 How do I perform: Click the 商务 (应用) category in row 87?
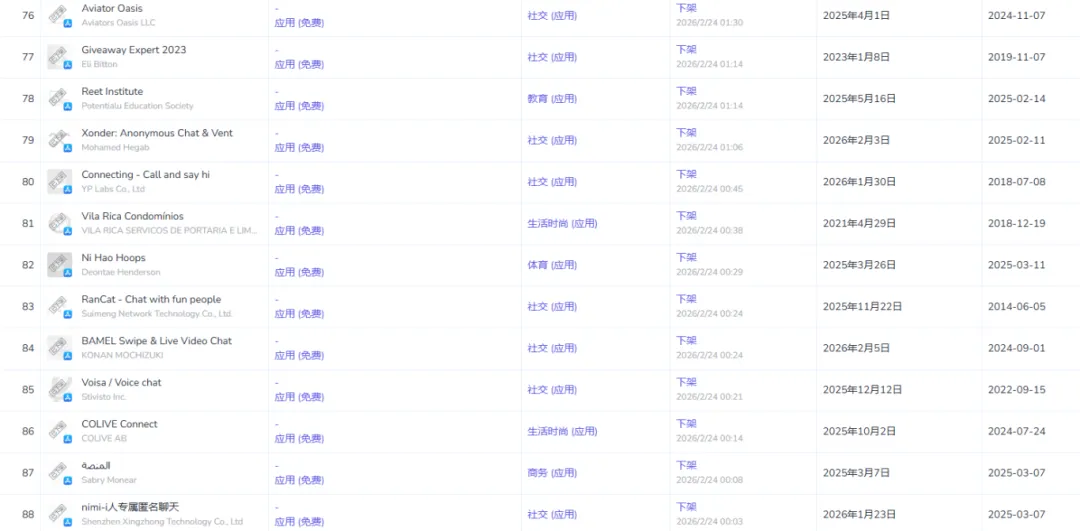click(552, 473)
